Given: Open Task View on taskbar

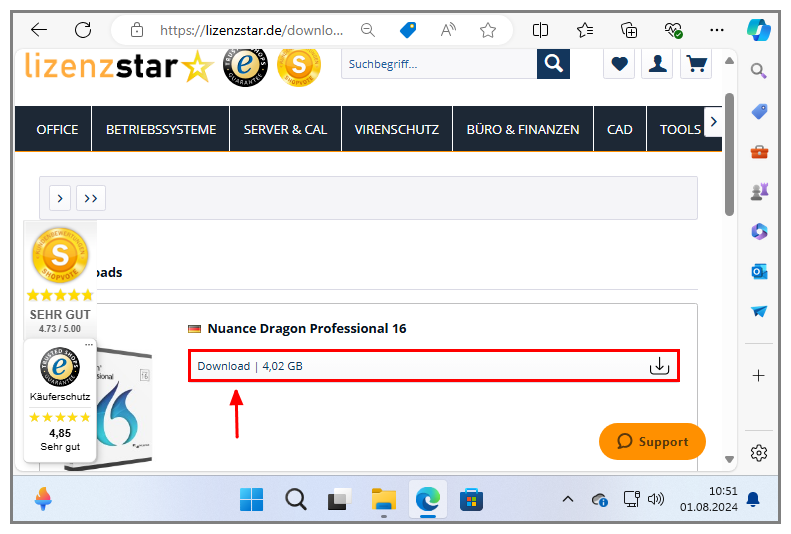Looking at the screenshot, I should (340, 500).
